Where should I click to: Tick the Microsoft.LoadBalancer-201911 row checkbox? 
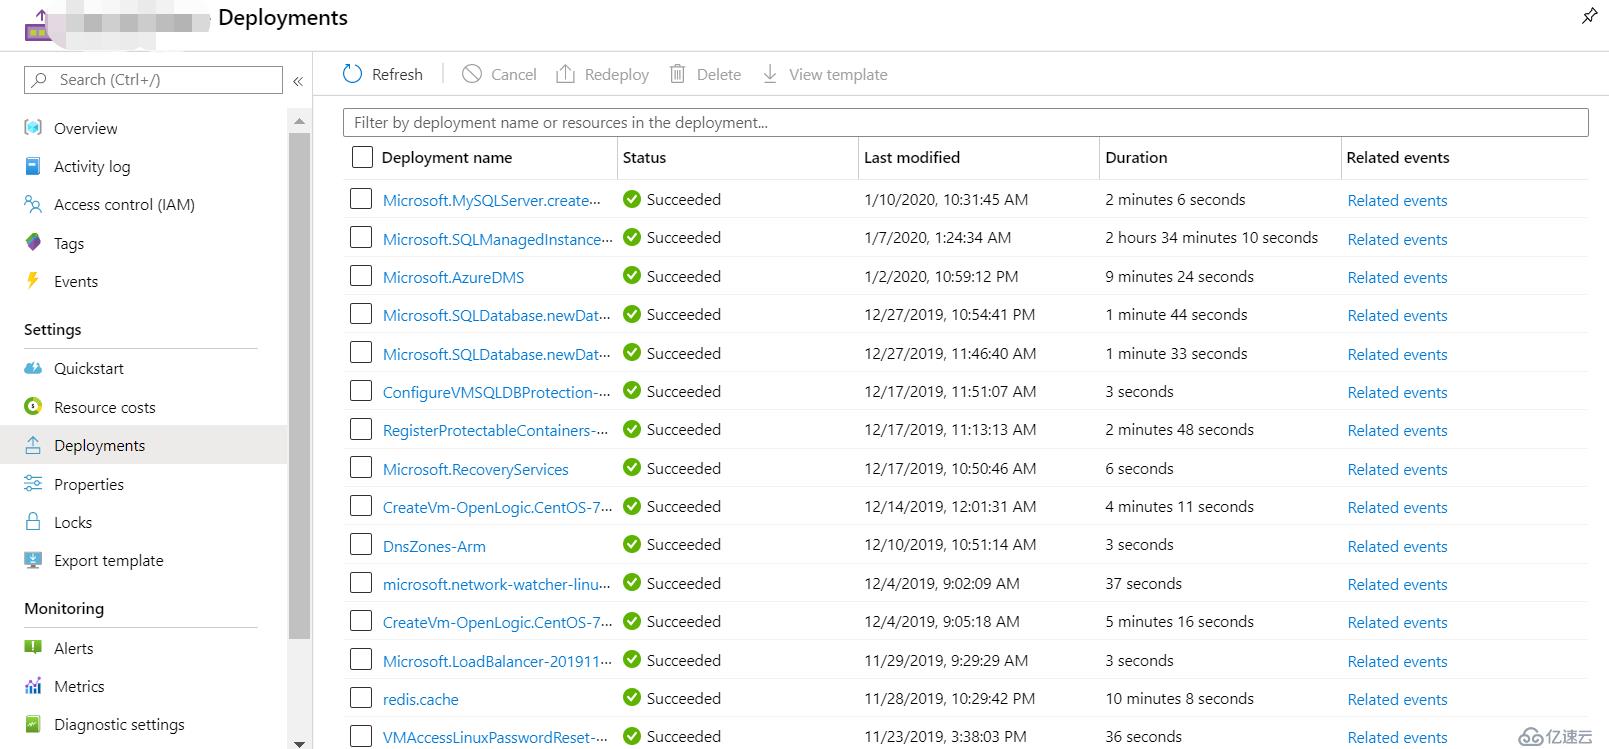pos(361,660)
